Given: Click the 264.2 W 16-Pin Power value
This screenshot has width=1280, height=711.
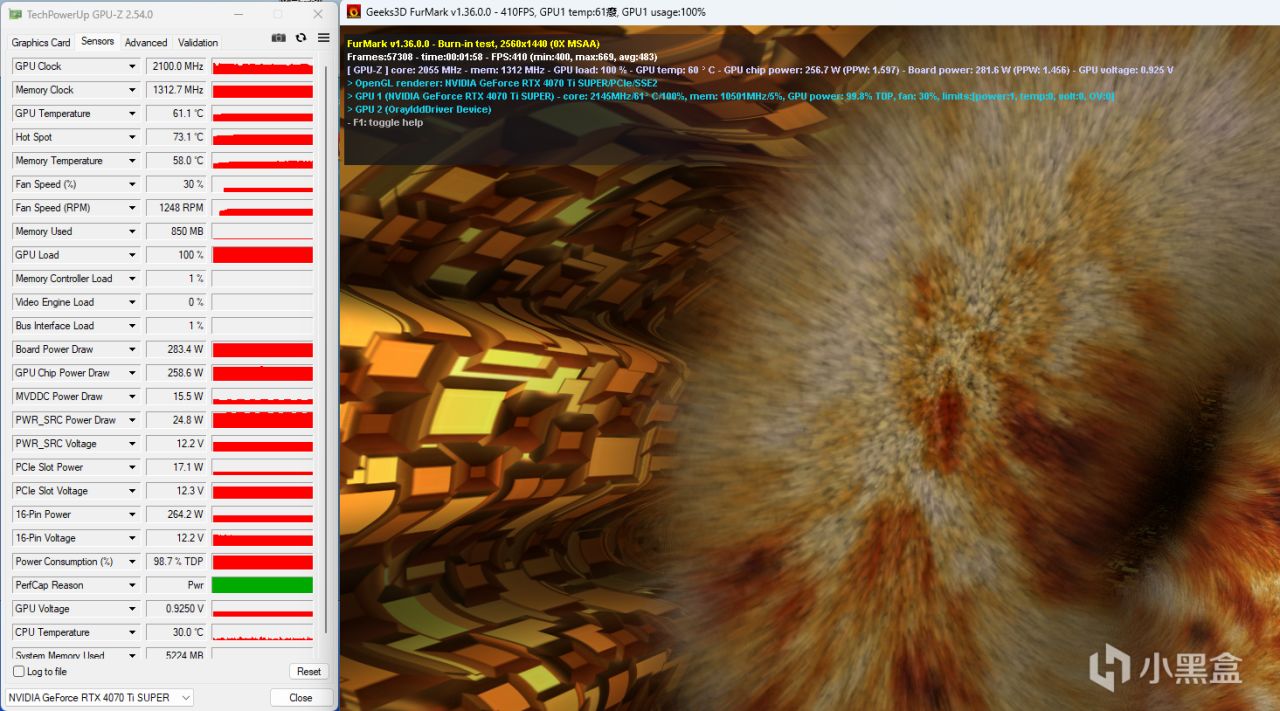Looking at the screenshot, I should [x=176, y=515].
